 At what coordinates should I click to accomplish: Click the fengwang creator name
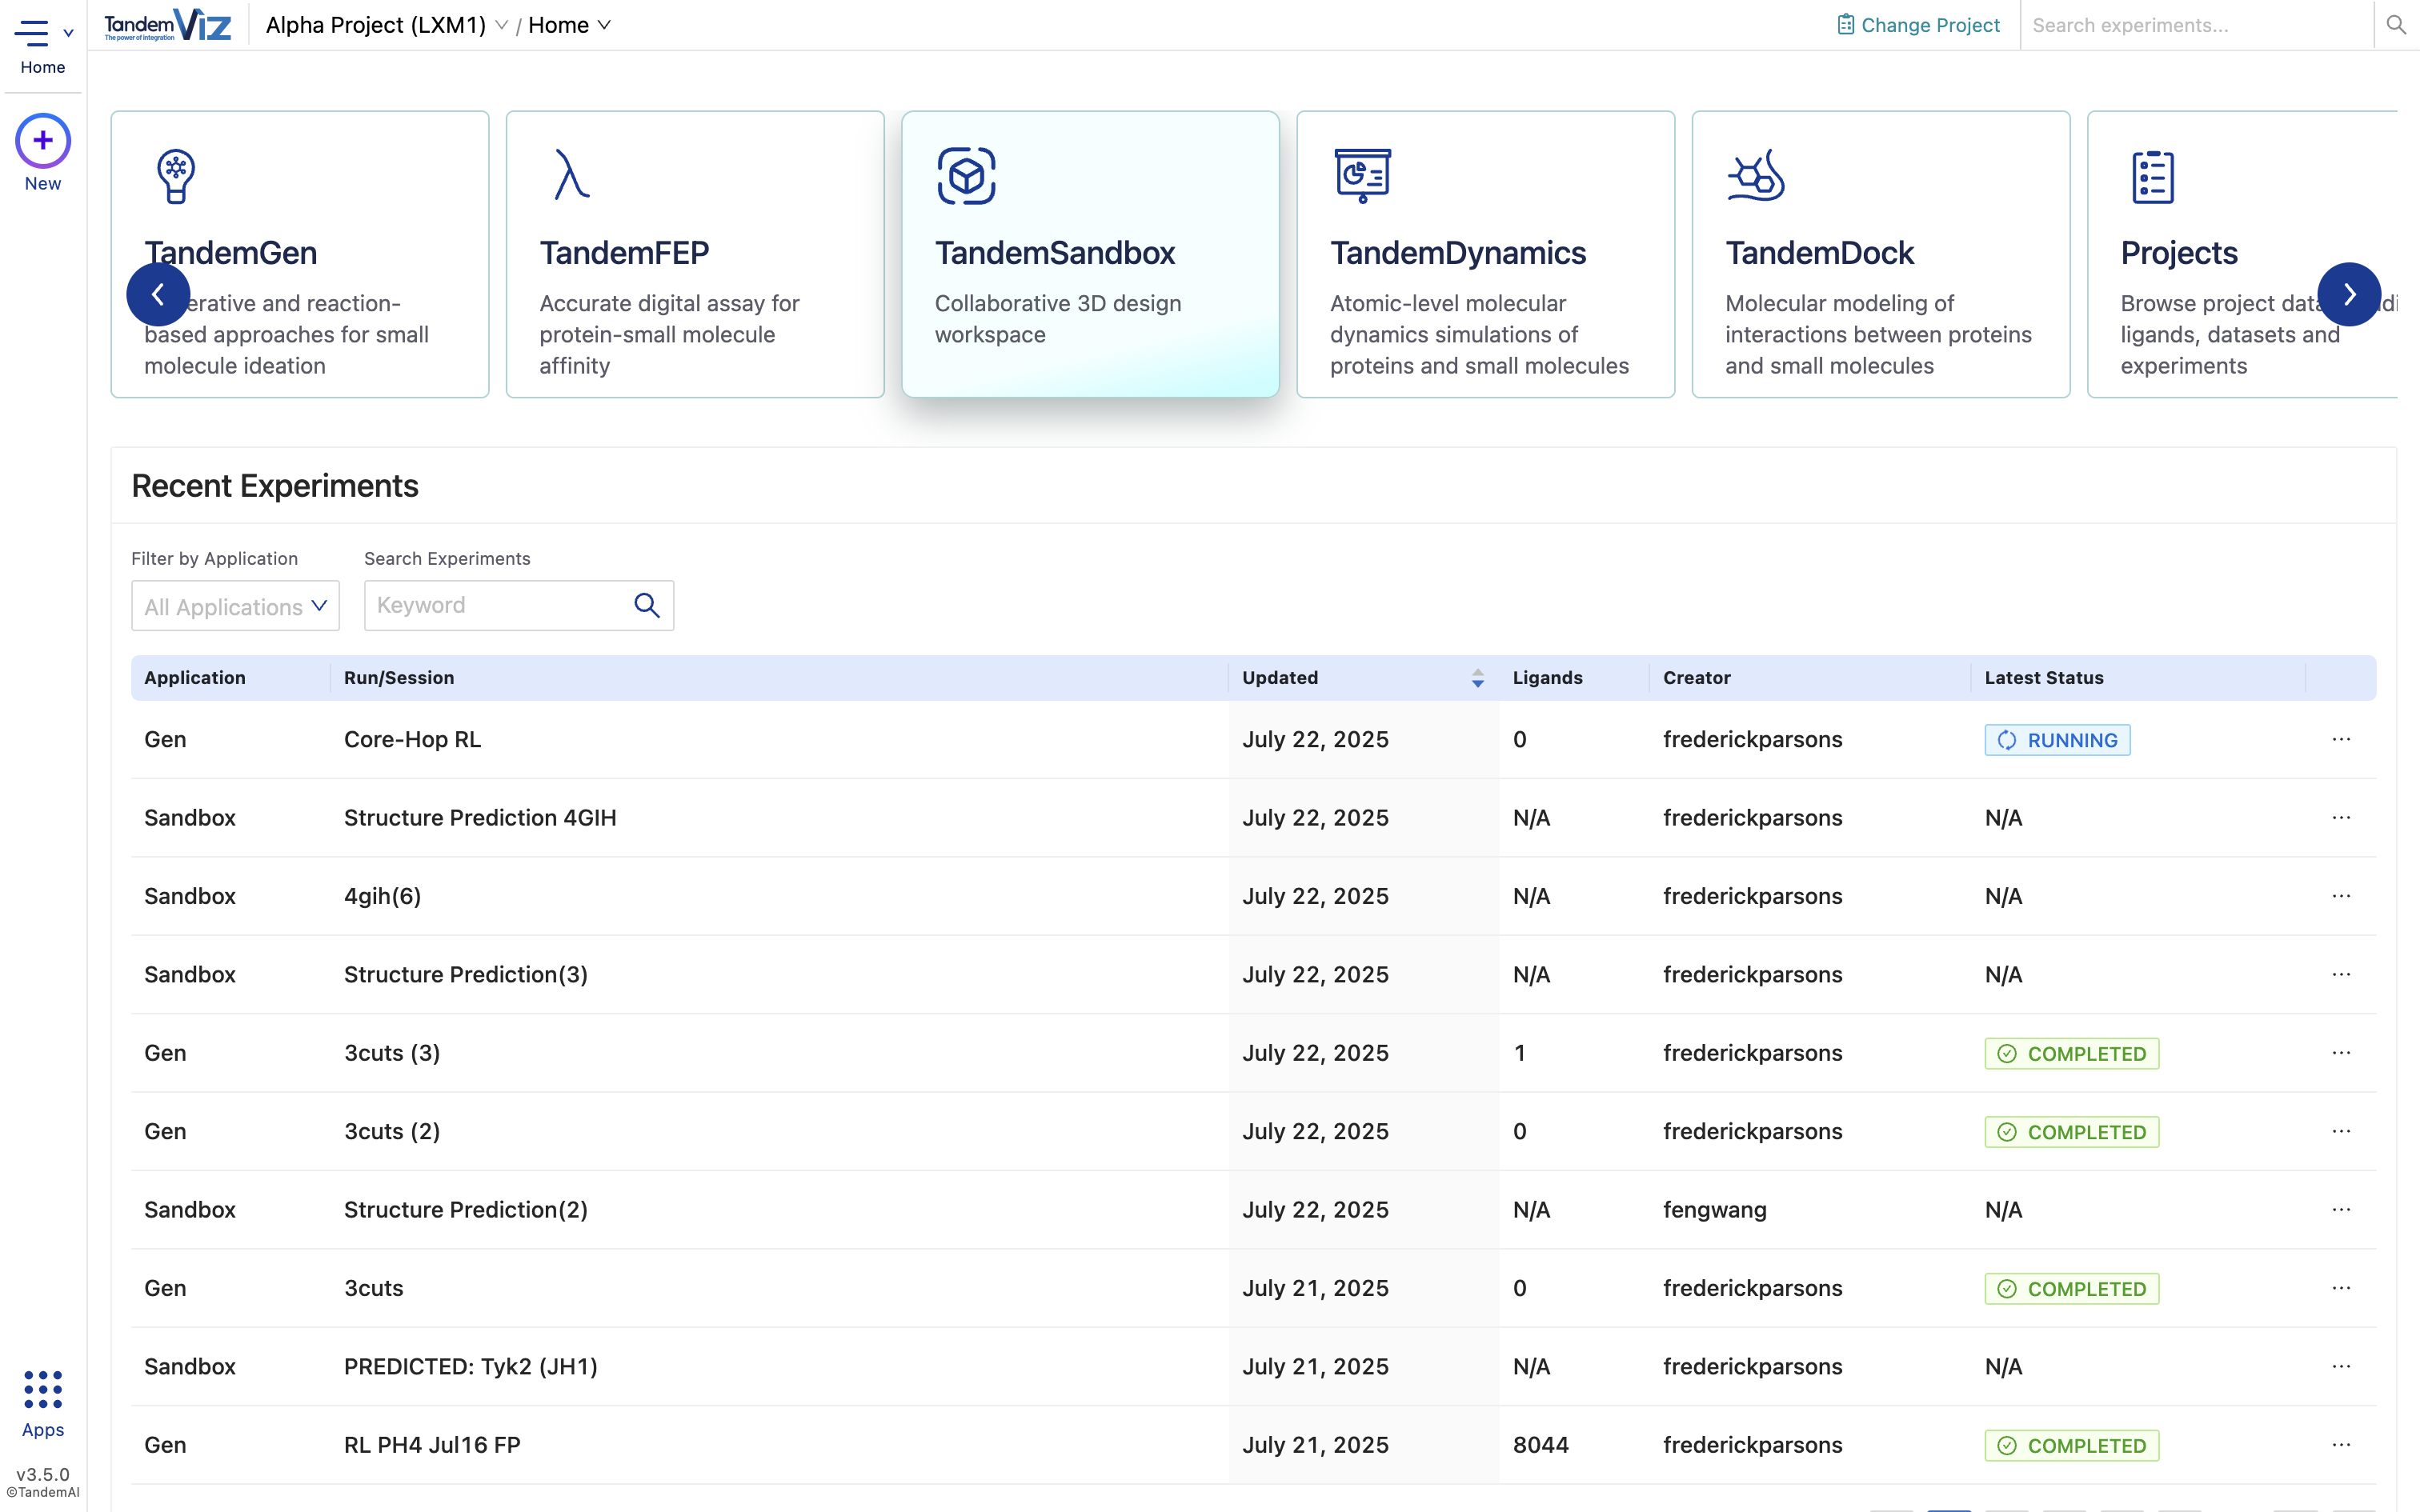click(1714, 1210)
